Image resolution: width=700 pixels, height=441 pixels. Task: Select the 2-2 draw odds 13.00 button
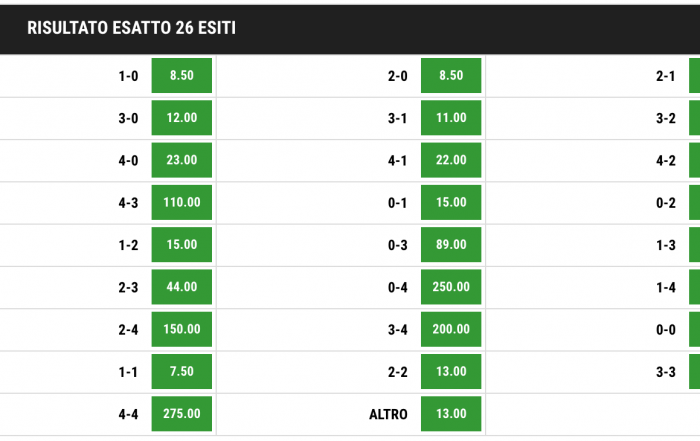click(x=451, y=371)
